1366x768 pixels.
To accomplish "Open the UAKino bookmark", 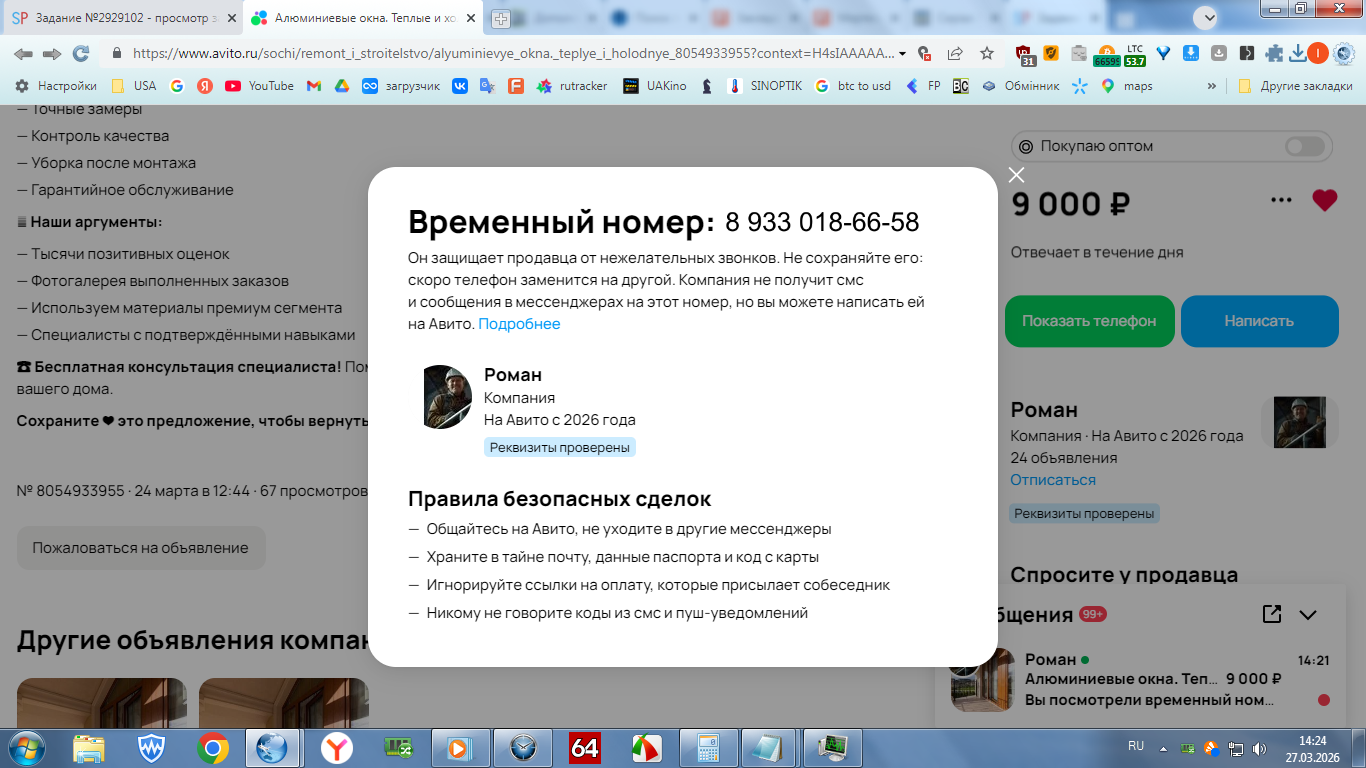I will pyautogui.click(x=655, y=86).
